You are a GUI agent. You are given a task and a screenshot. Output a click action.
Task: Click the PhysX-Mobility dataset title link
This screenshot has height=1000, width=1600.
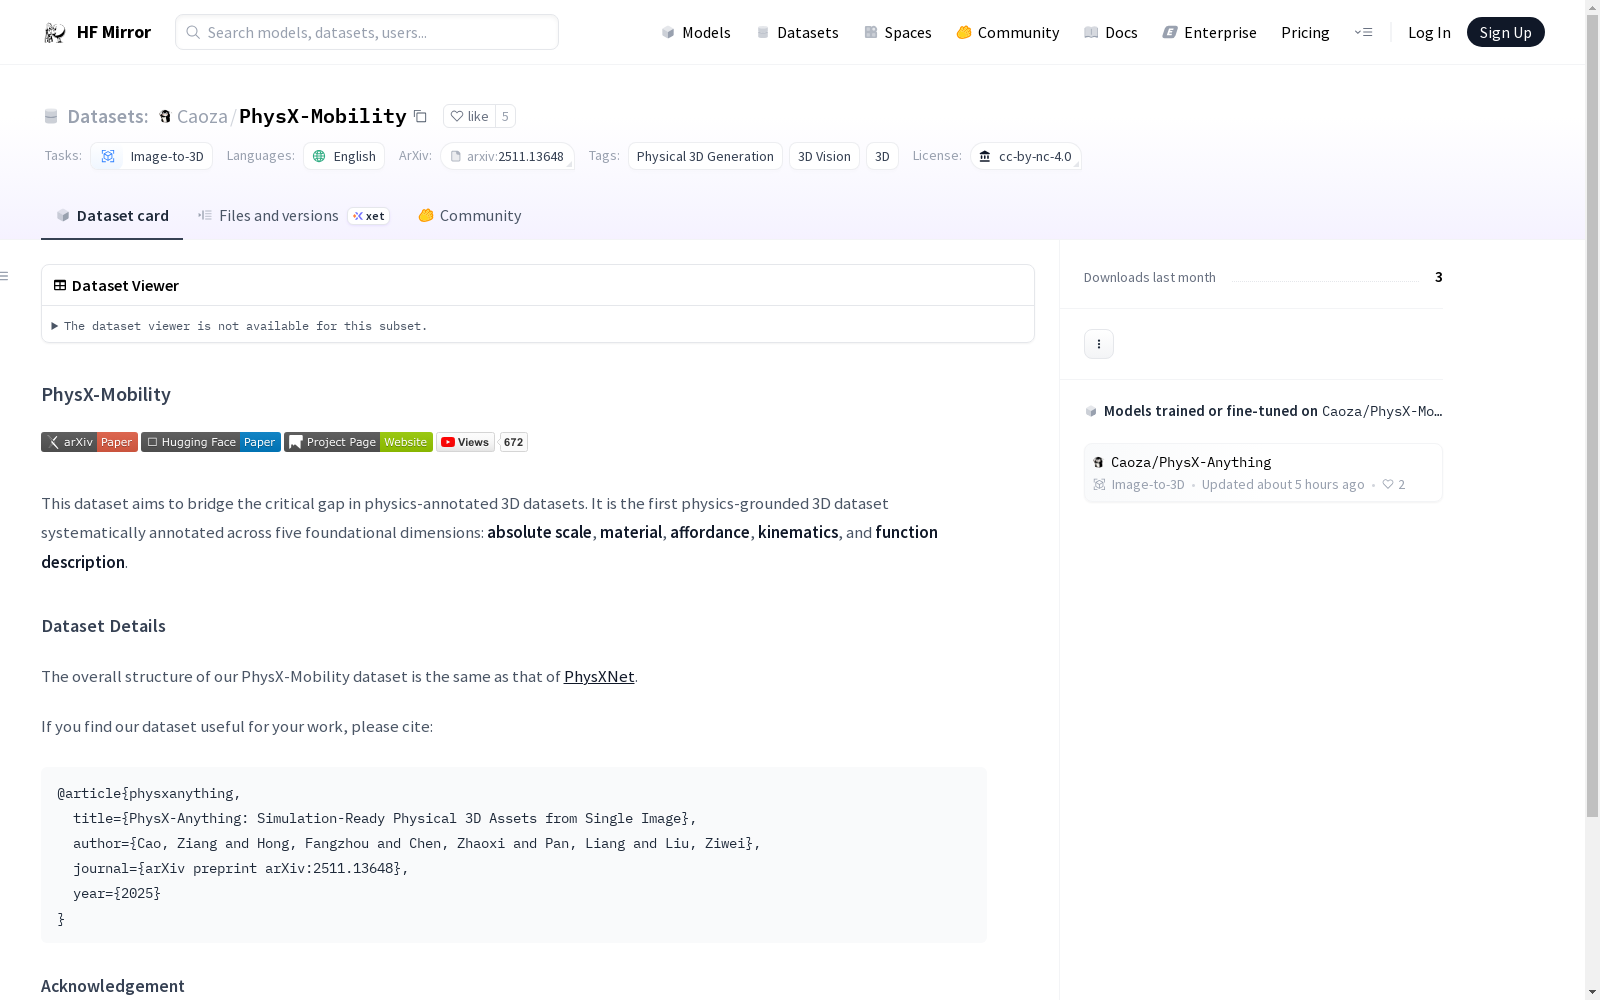click(323, 116)
